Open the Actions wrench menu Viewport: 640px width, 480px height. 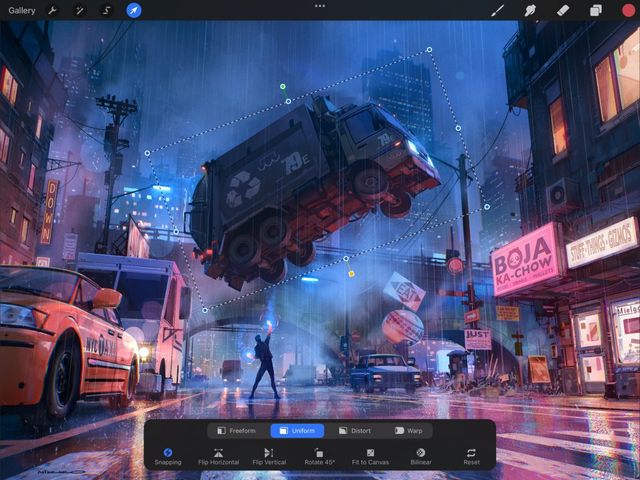click(52, 11)
